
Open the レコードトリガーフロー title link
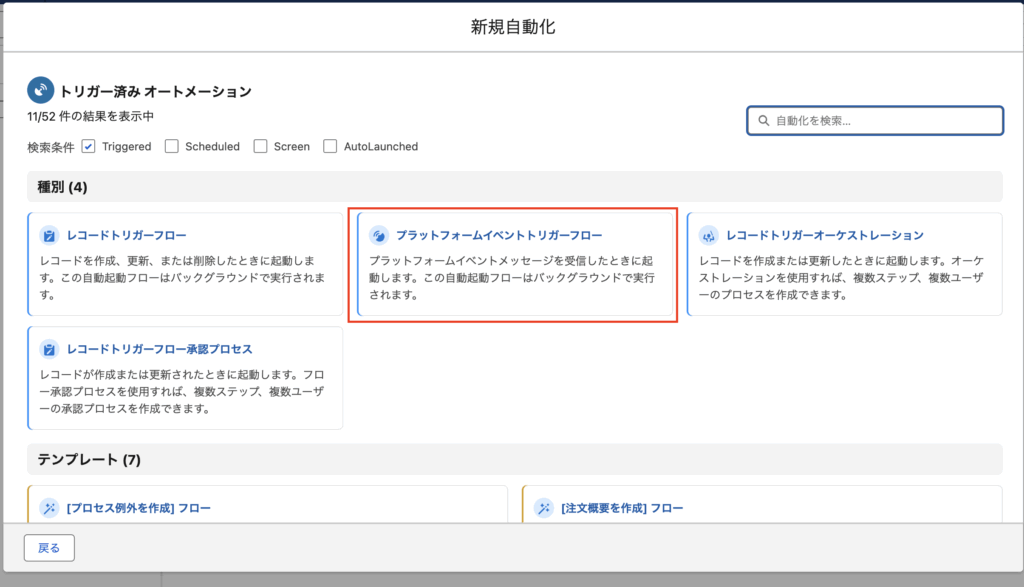pos(127,236)
